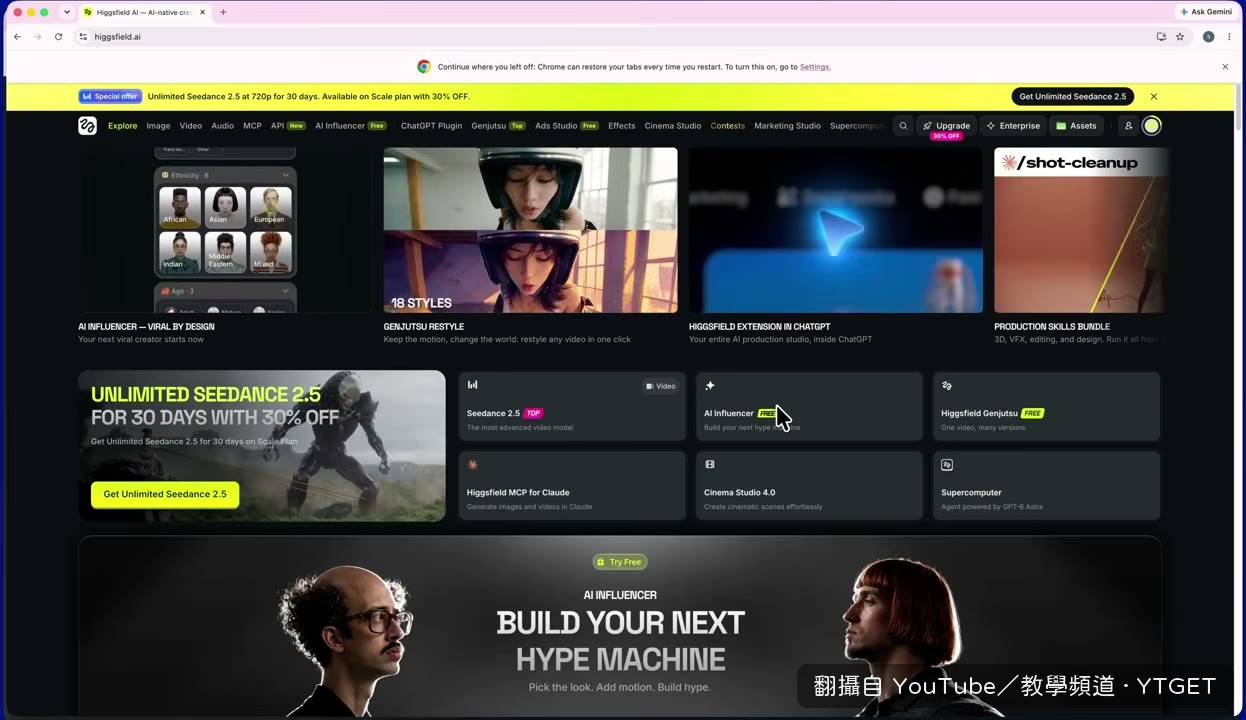1246x720 pixels.
Task: Open the Image nav menu
Action: pyautogui.click(x=158, y=126)
